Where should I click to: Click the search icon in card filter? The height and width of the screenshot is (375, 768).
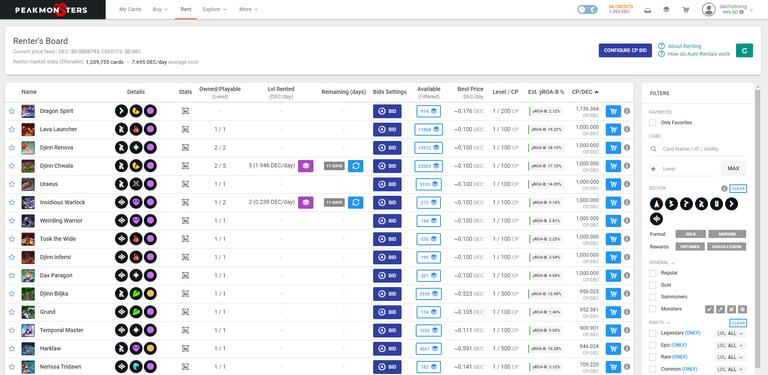[x=653, y=149]
